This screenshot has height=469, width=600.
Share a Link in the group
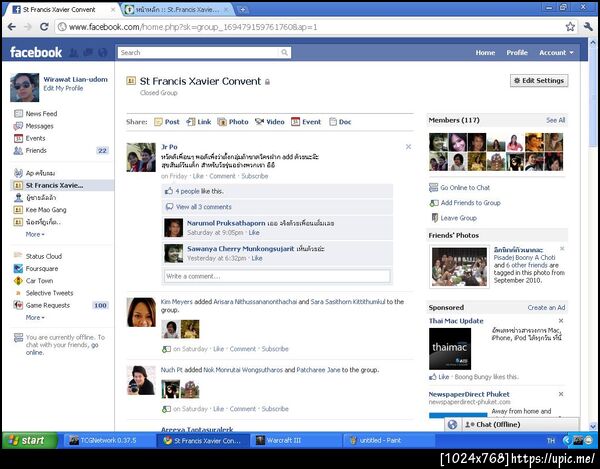tap(199, 122)
